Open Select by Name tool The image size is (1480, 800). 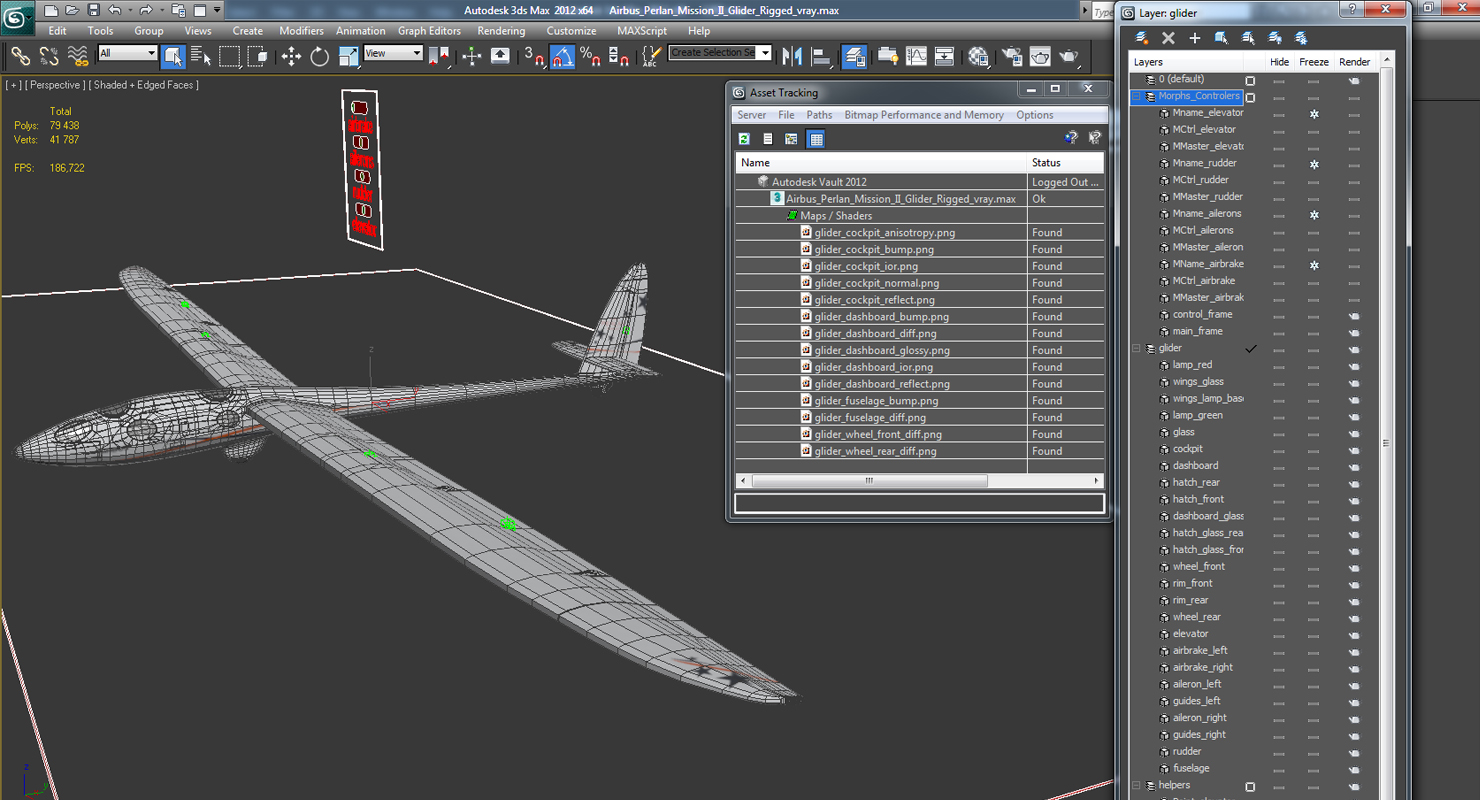coord(201,56)
